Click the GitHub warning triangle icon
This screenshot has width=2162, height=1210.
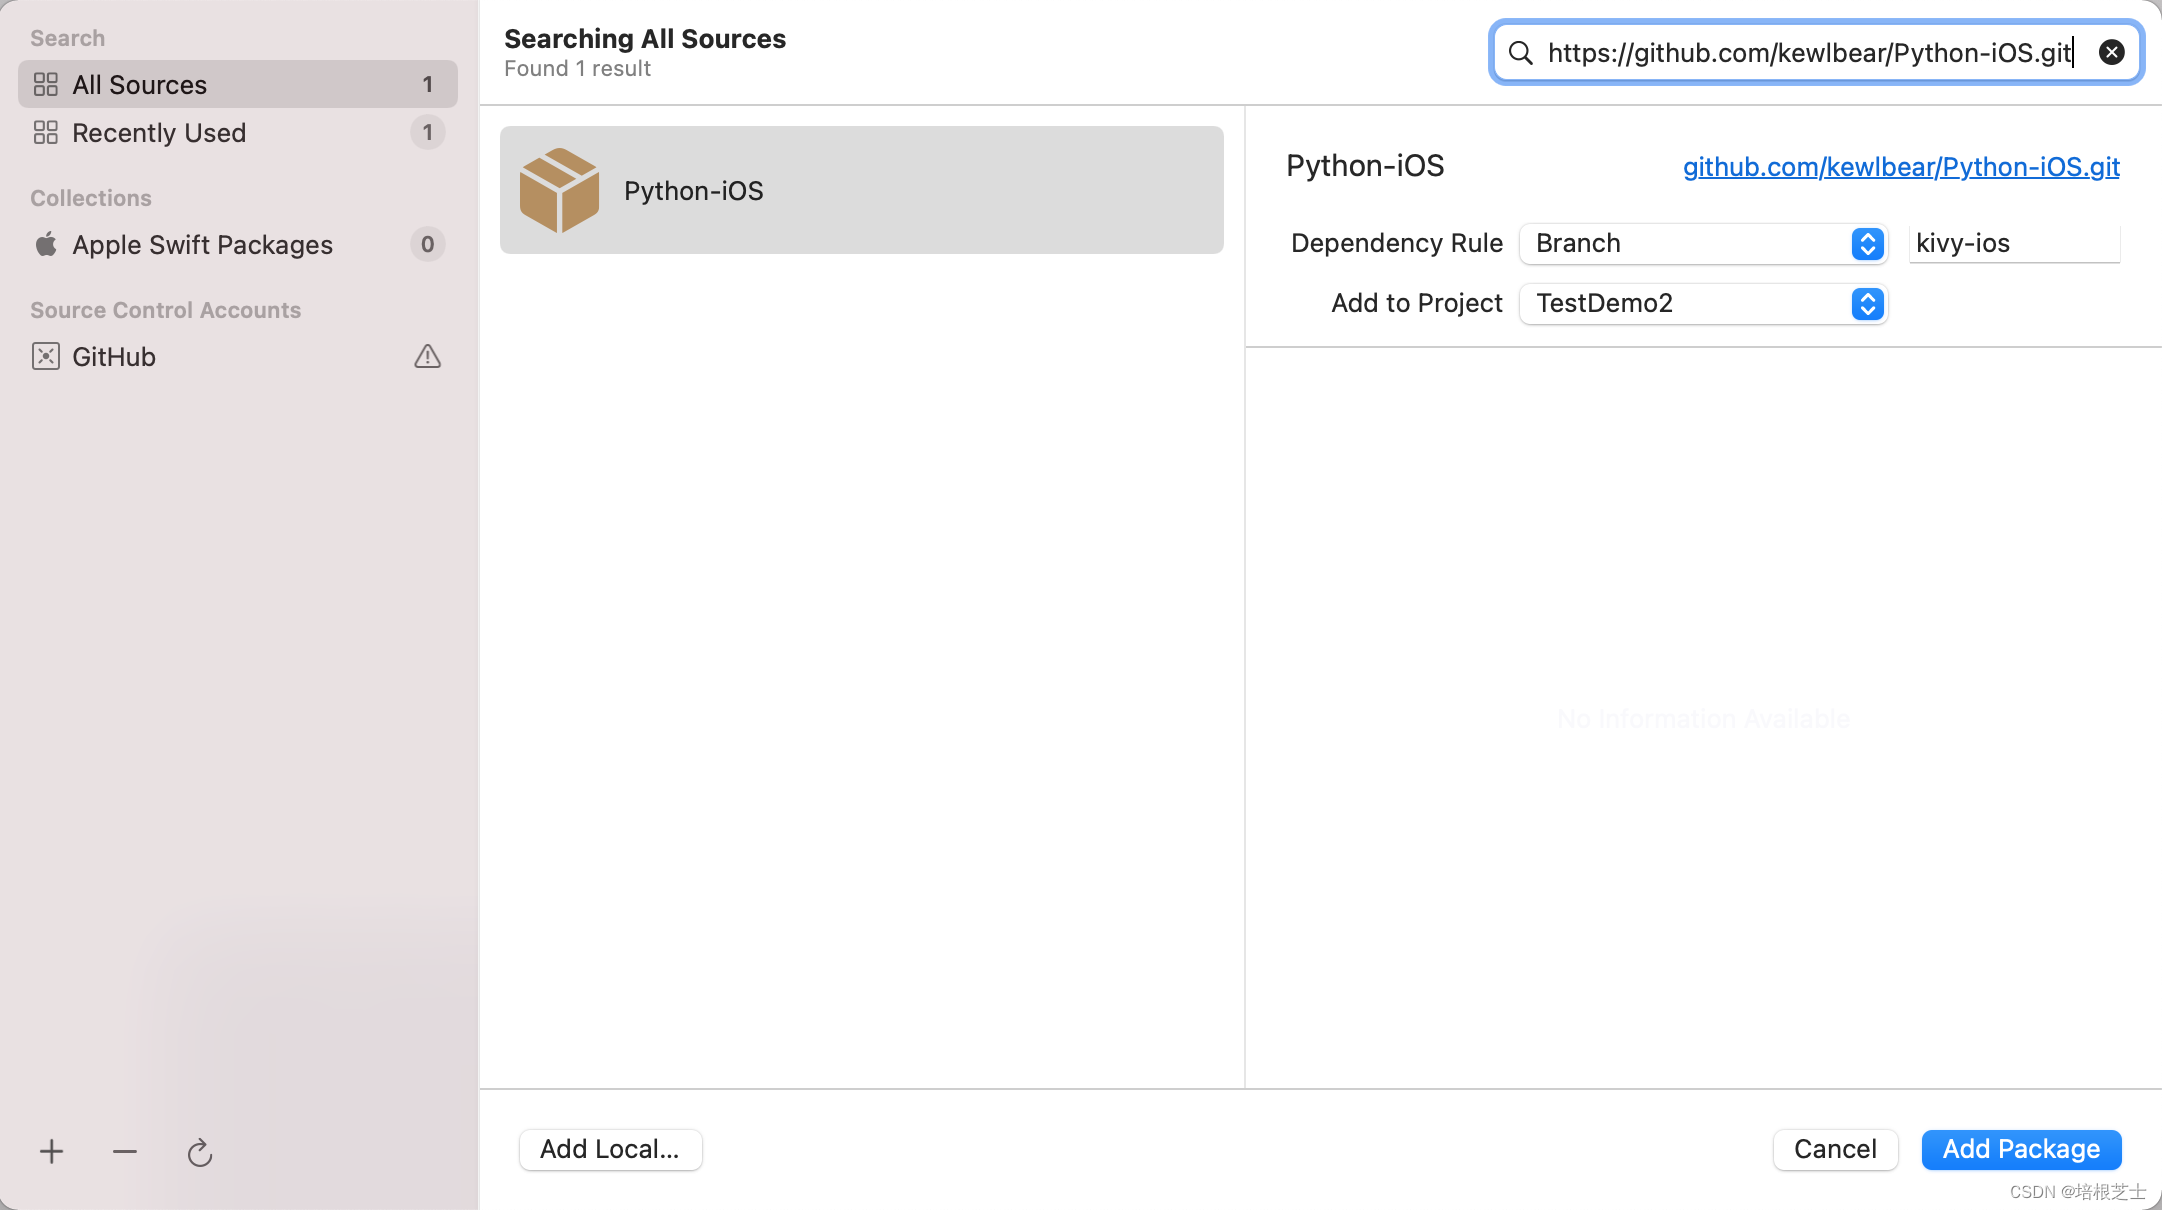(427, 357)
